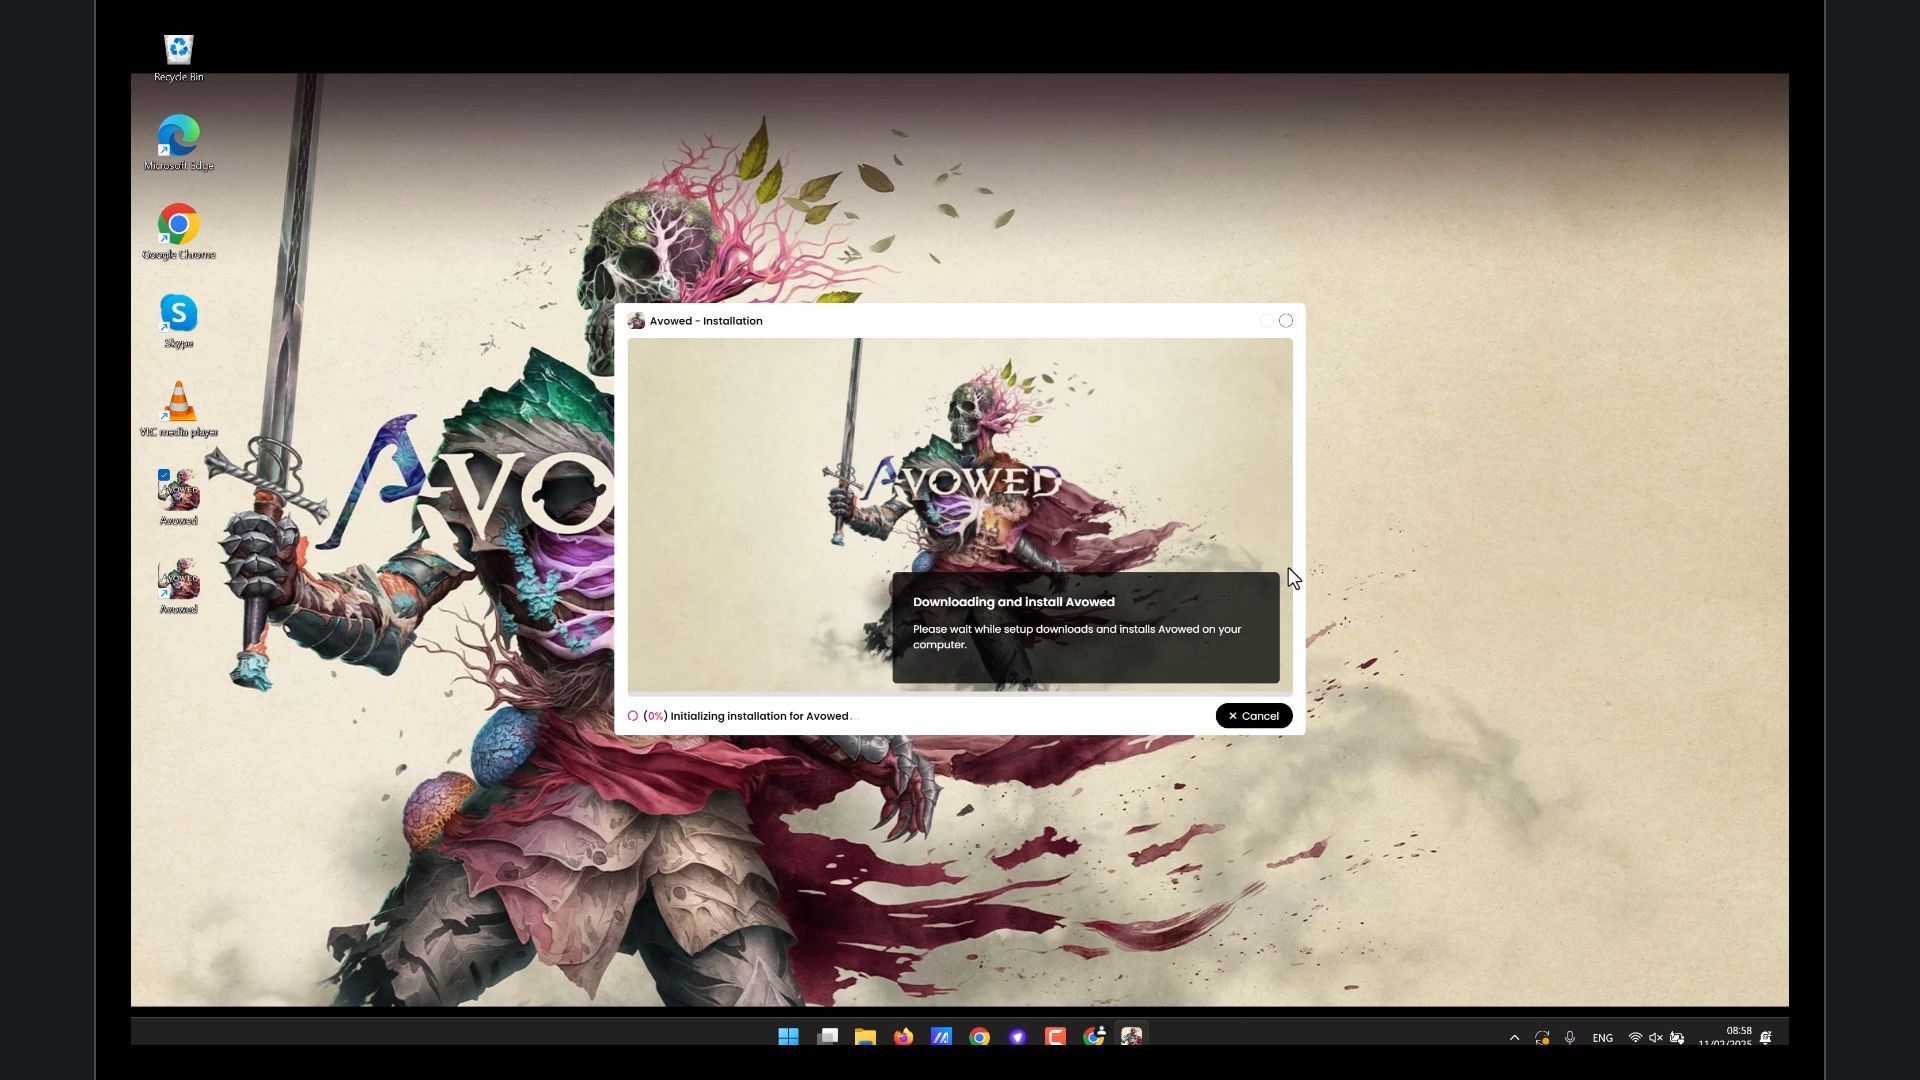Open the blue striped app taskbar icon

941,1037
